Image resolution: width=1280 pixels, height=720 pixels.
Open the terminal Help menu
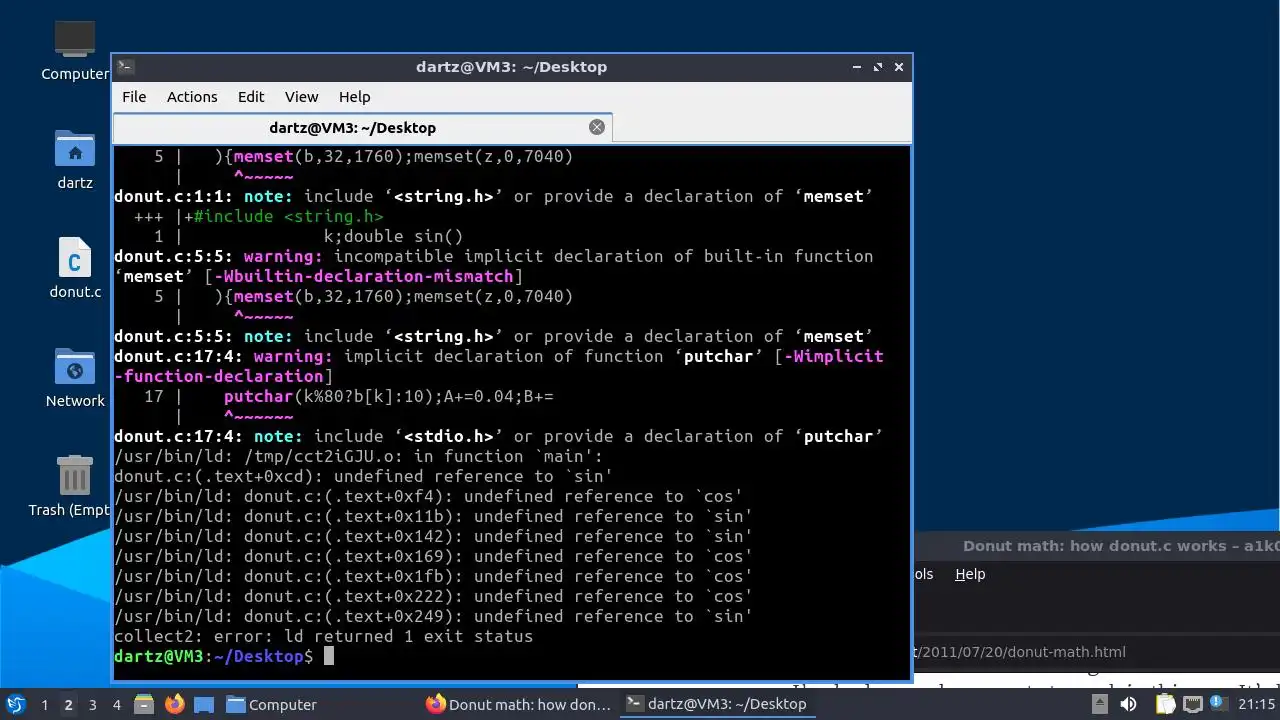(354, 97)
